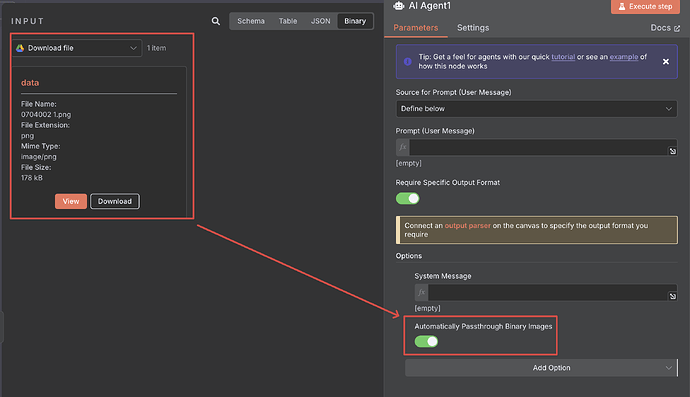This screenshot has width=690, height=397.
Task: Click the Google Drive icon beside Download file
Action: pyautogui.click(x=20, y=48)
